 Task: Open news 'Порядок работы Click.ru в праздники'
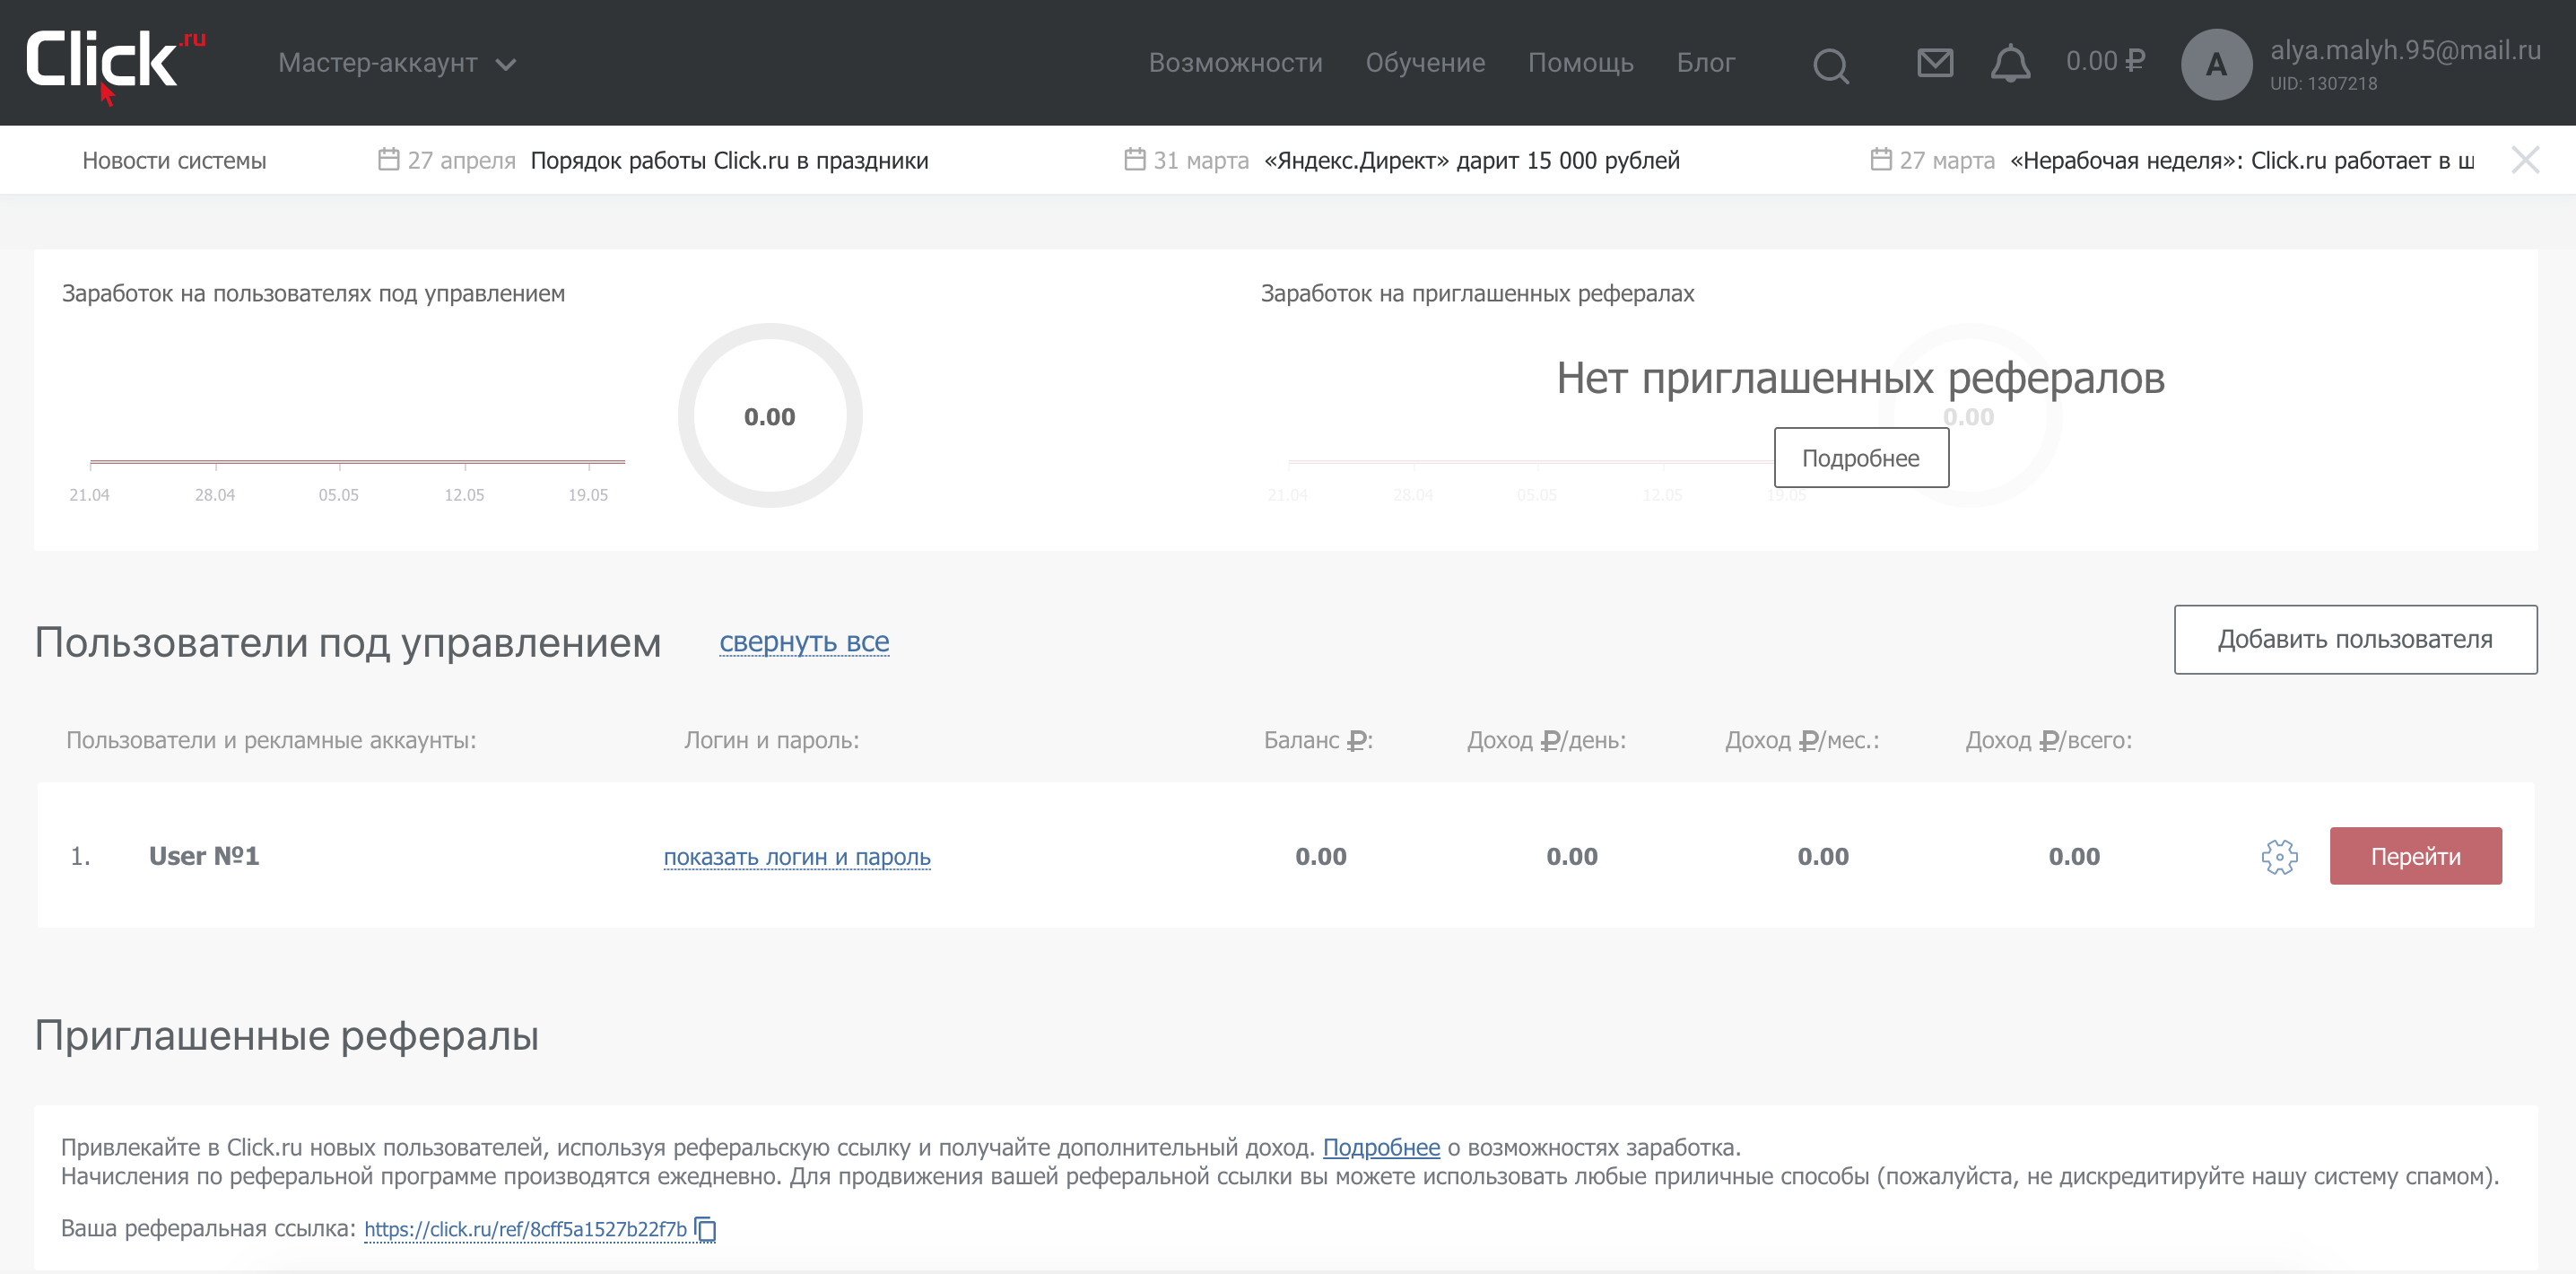click(729, 161)
